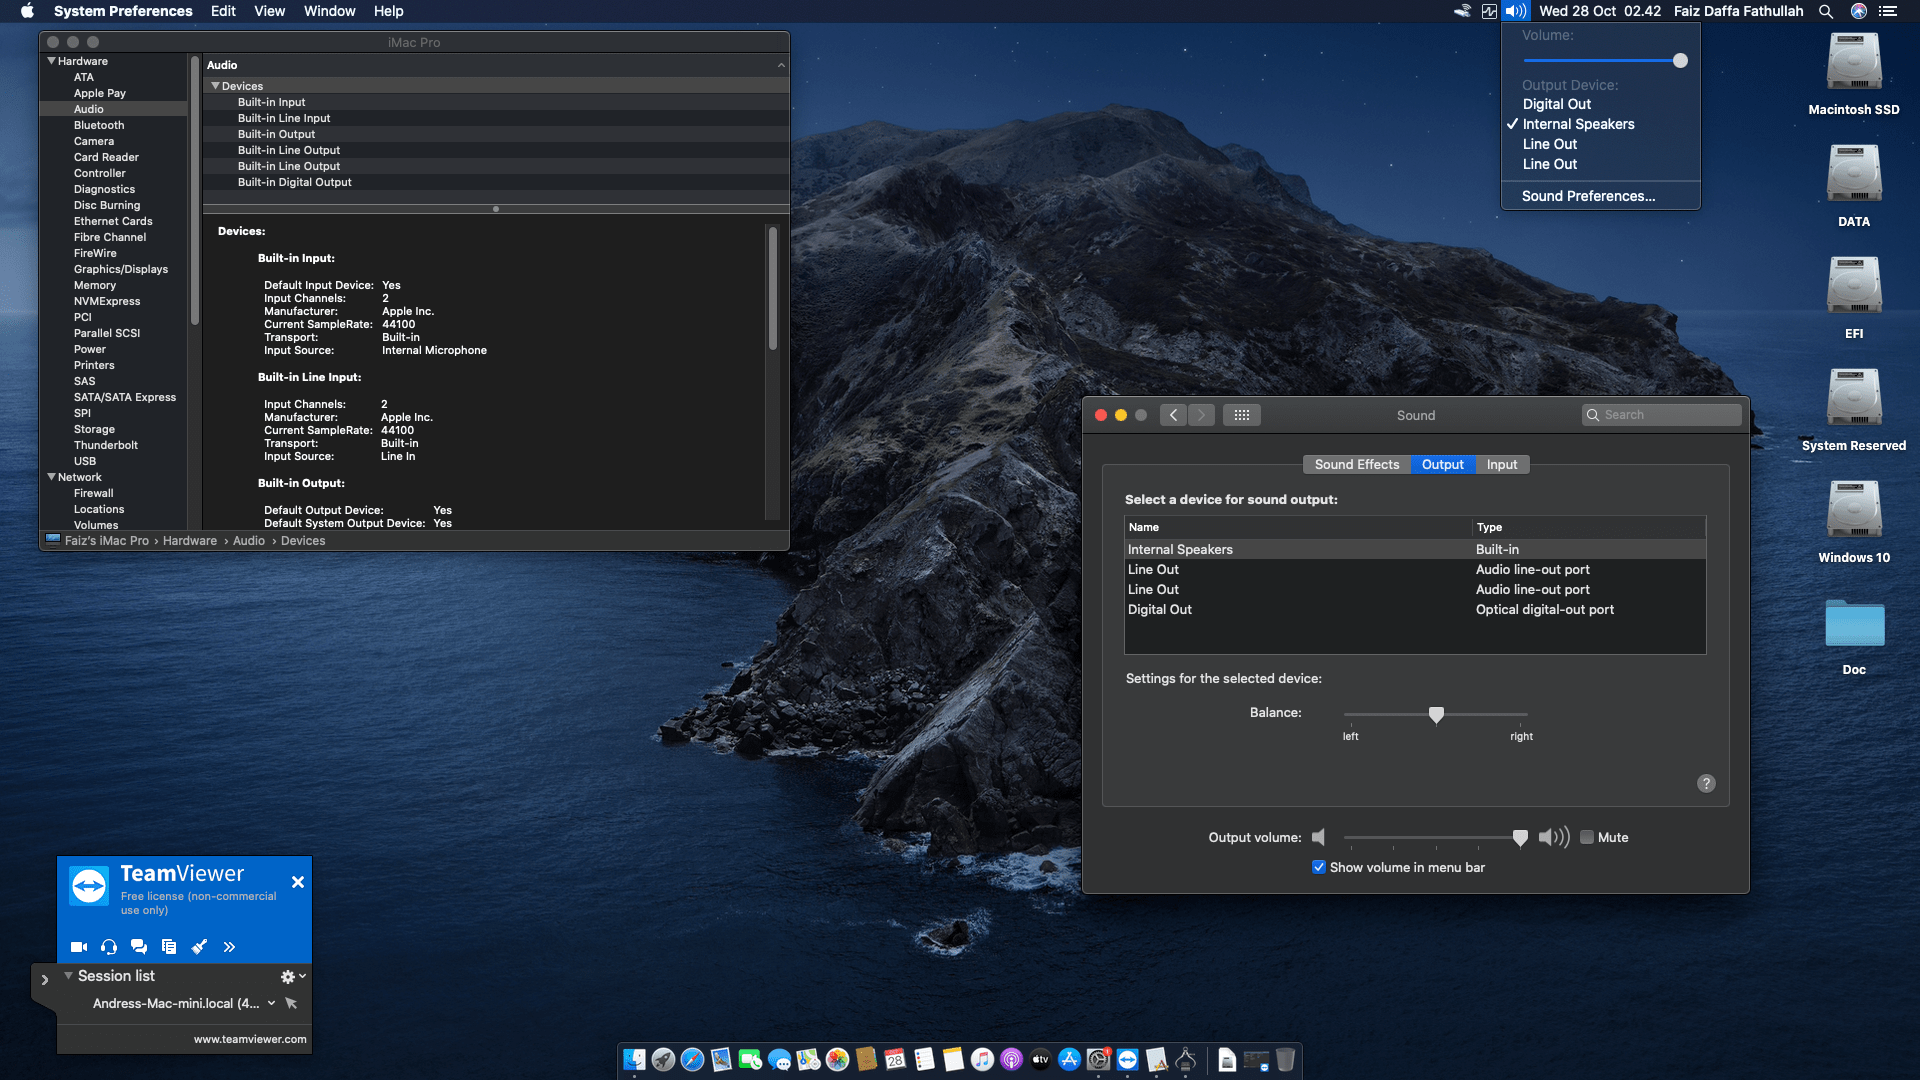The height and width of the screenshot is (1080, 1920).
Task: Click Sound Preferences... in volume menu
Action: click(1588, 196)
